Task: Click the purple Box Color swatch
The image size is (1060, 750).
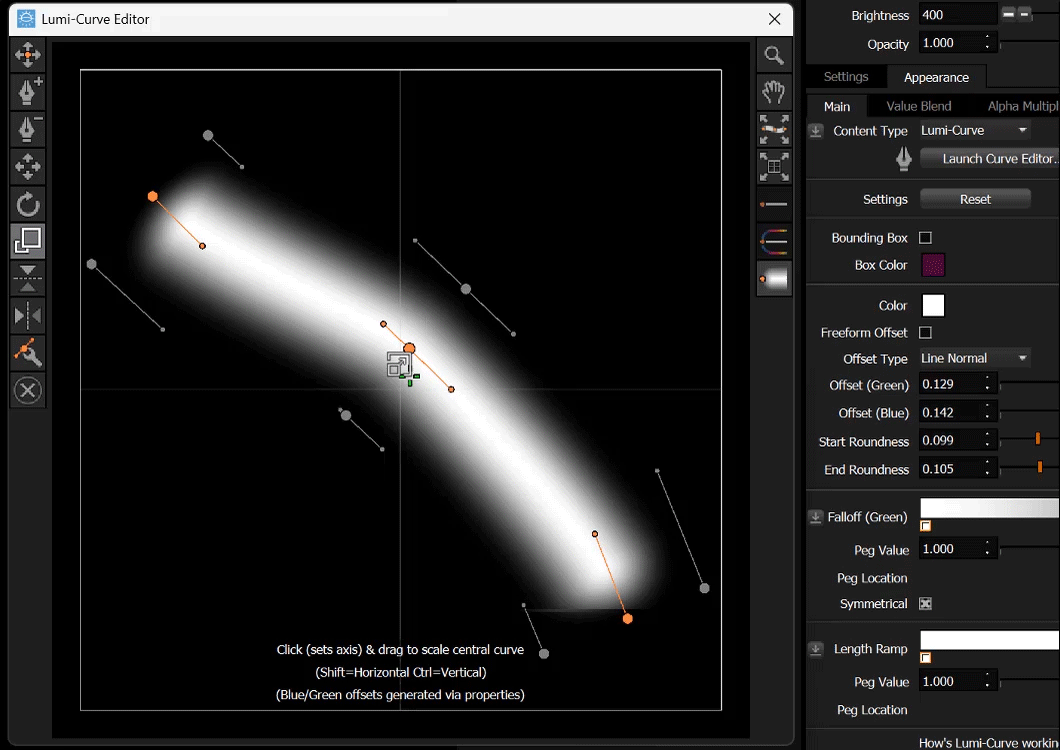Action: click(932, 265)
